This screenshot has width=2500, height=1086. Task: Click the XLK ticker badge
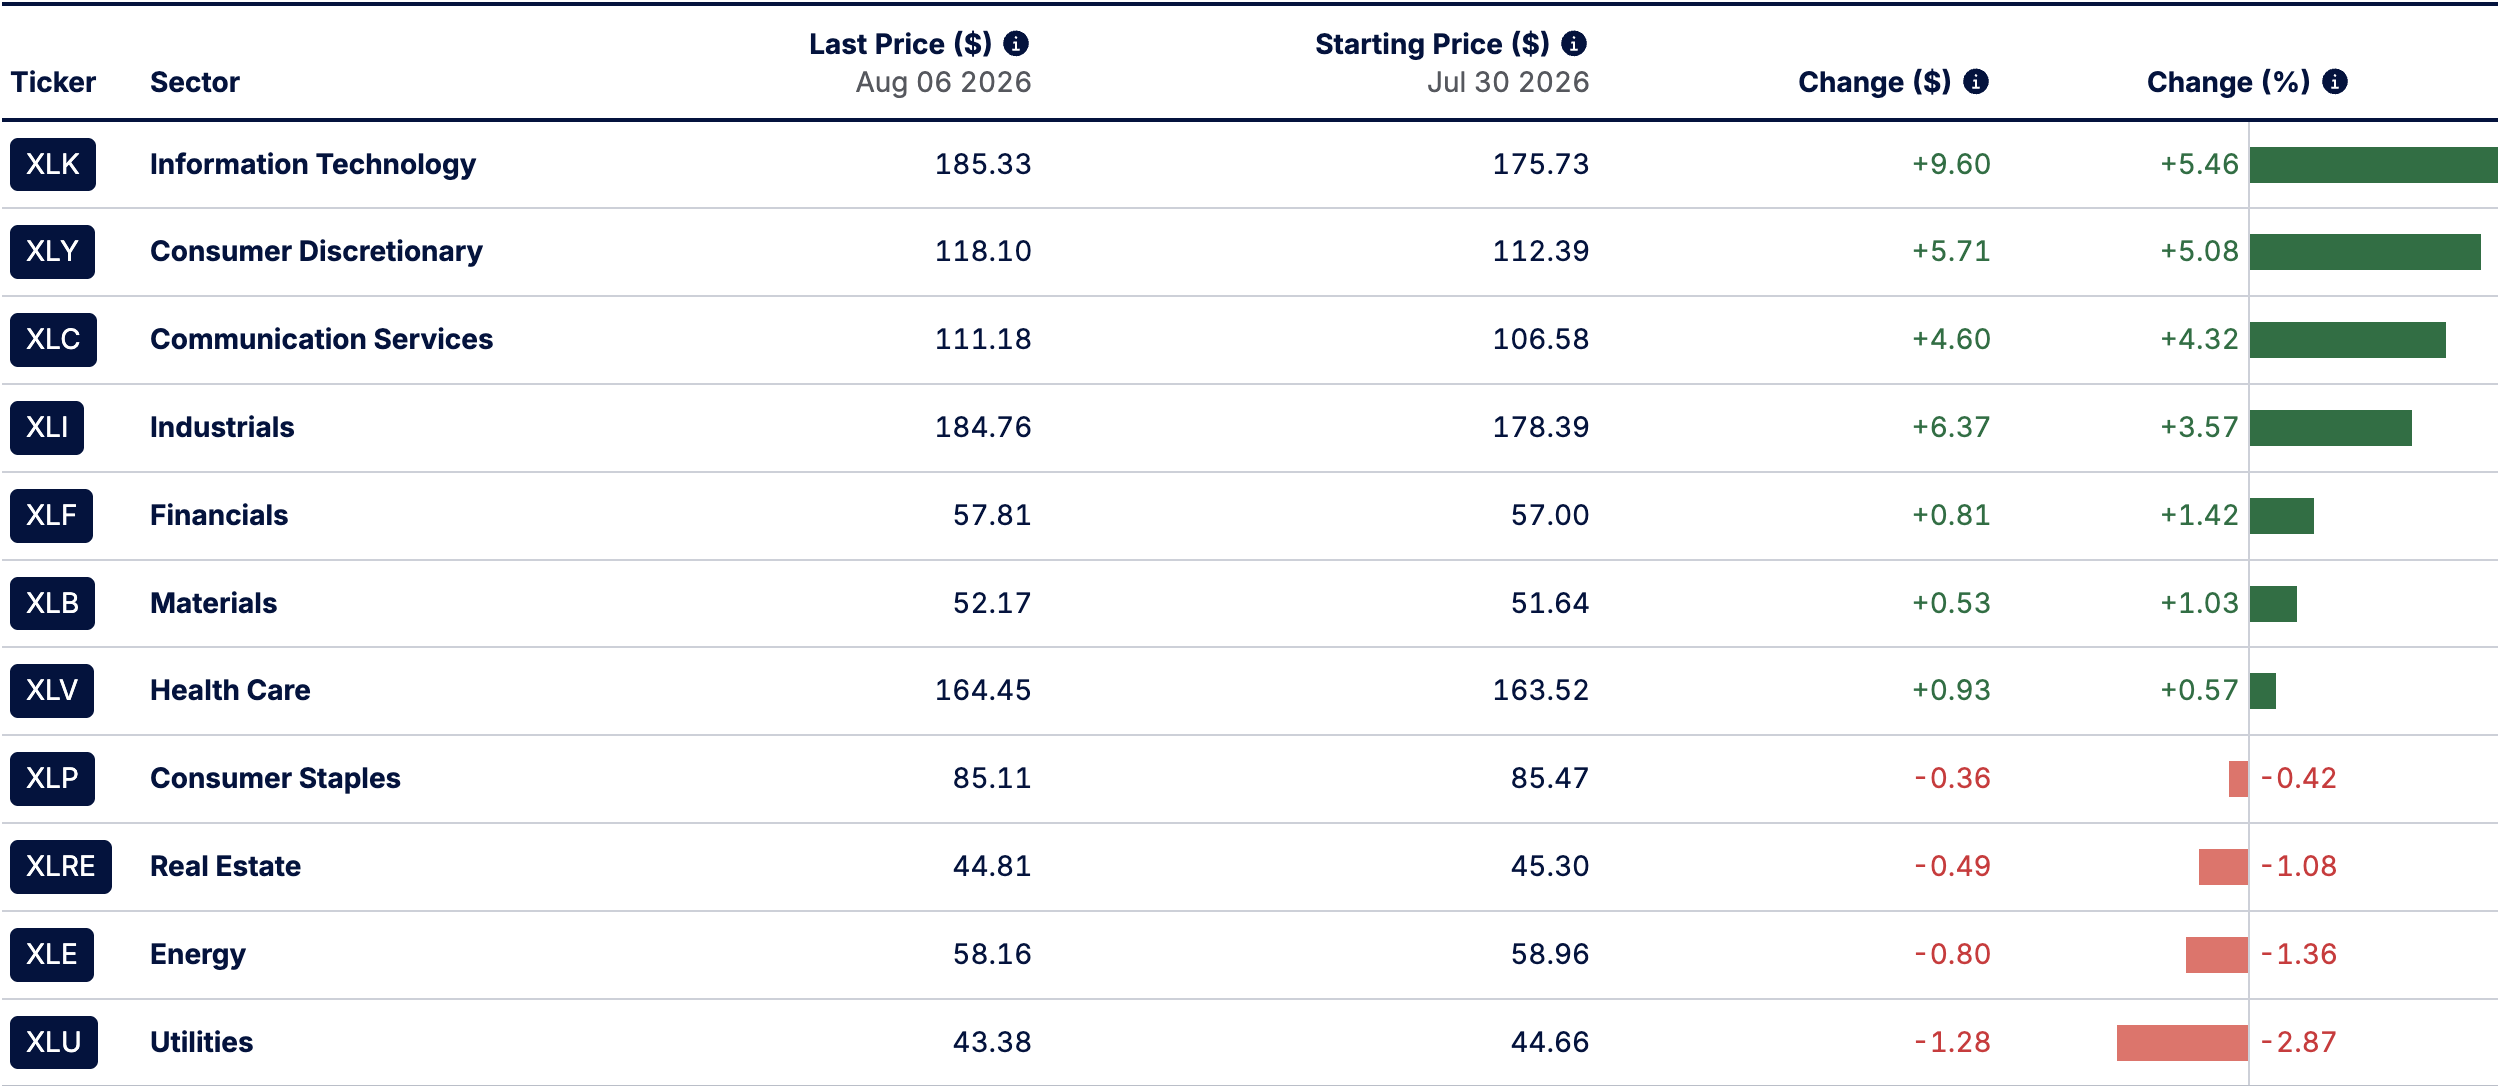(53, 164)
